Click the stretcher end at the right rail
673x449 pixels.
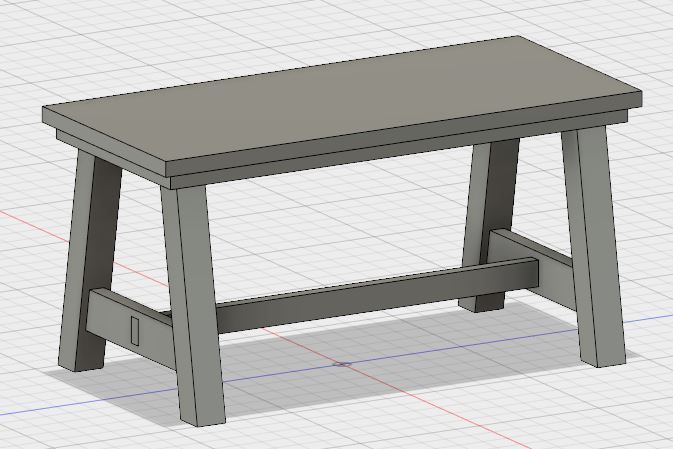[527, 273]
